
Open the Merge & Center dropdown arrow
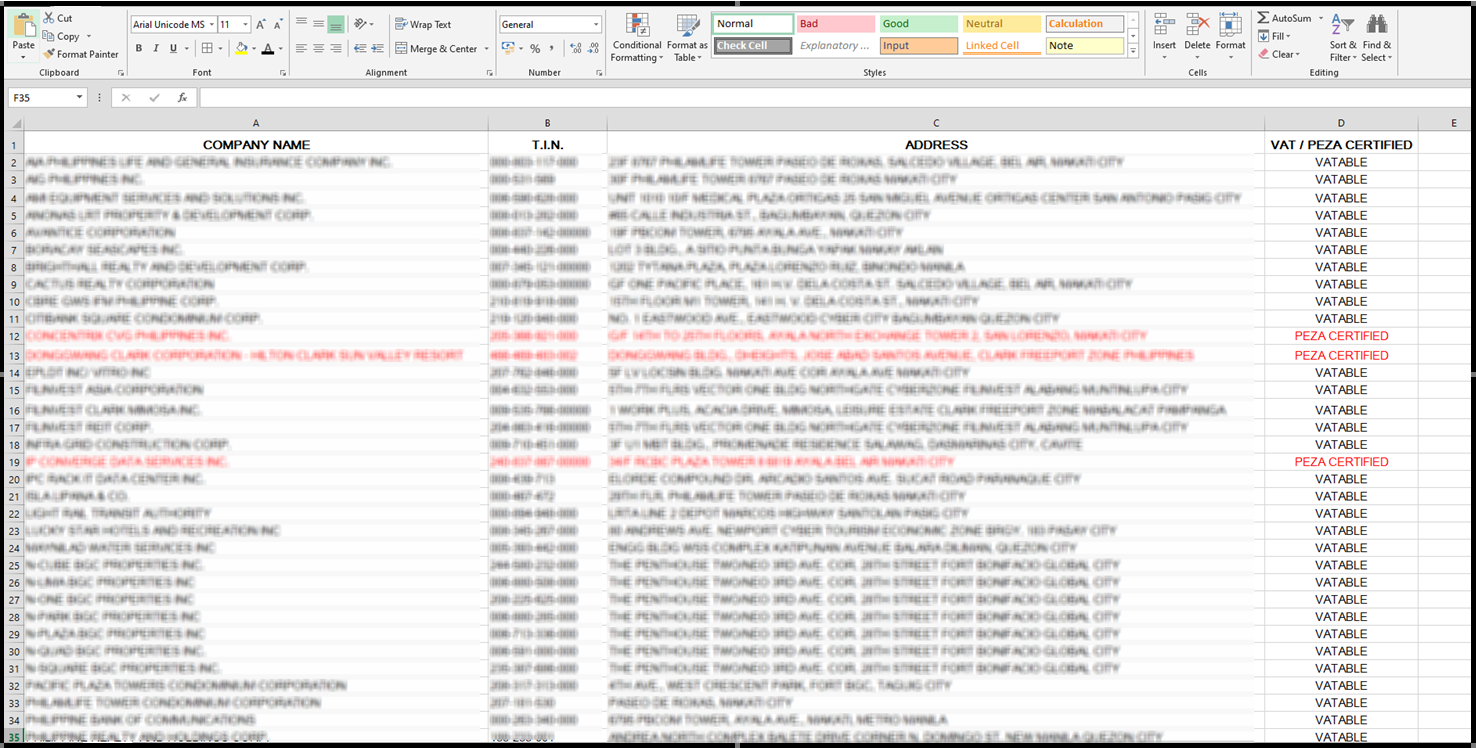[486, 48]
